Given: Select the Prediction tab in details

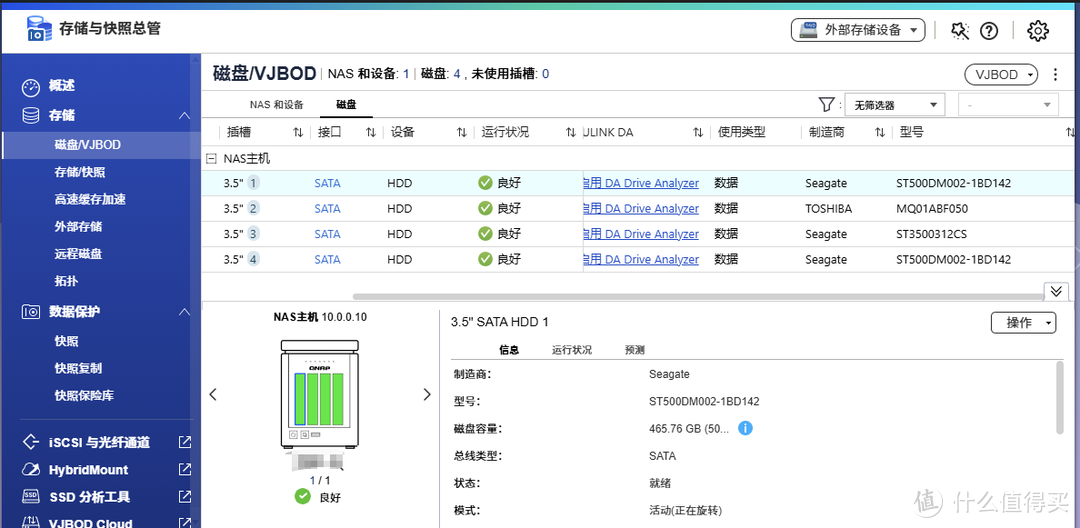Looking at the screenshot, I should 634,350.
